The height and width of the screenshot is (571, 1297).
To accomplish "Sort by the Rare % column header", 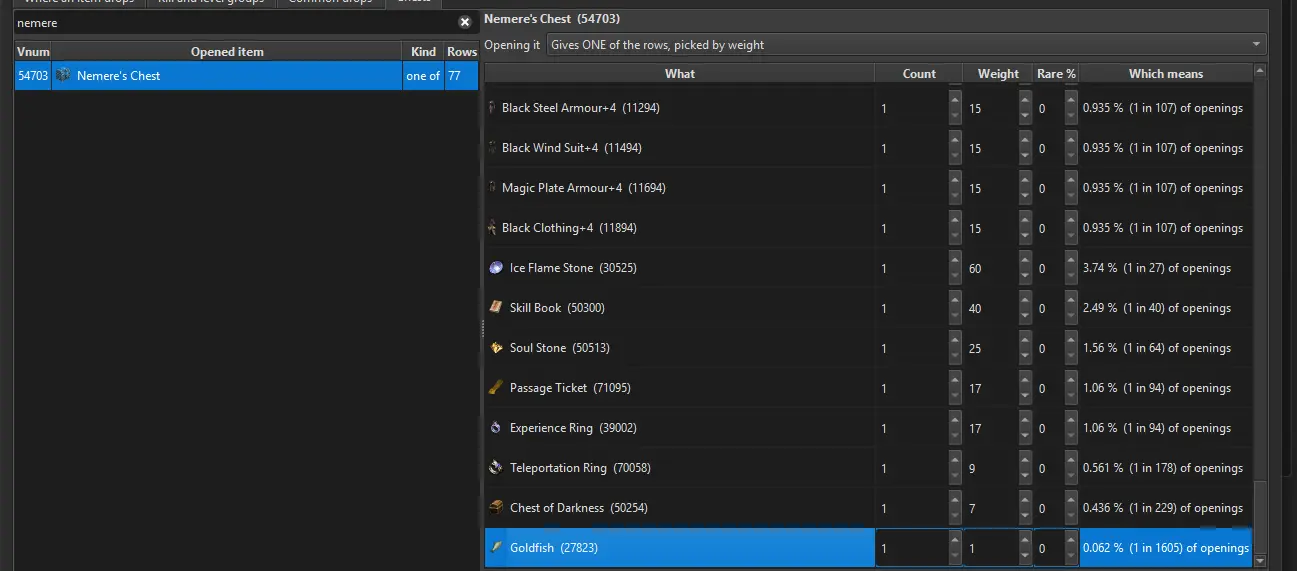I will click(1056, 73).
